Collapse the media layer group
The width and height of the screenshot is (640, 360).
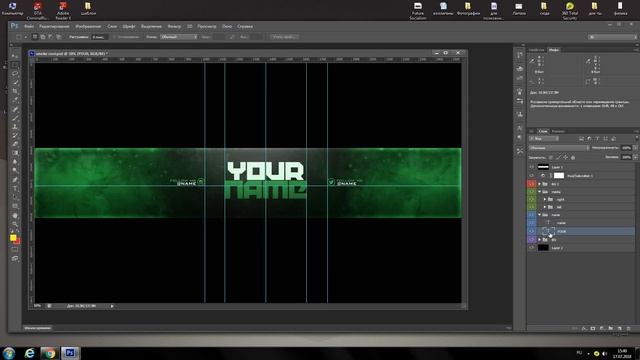540,192
